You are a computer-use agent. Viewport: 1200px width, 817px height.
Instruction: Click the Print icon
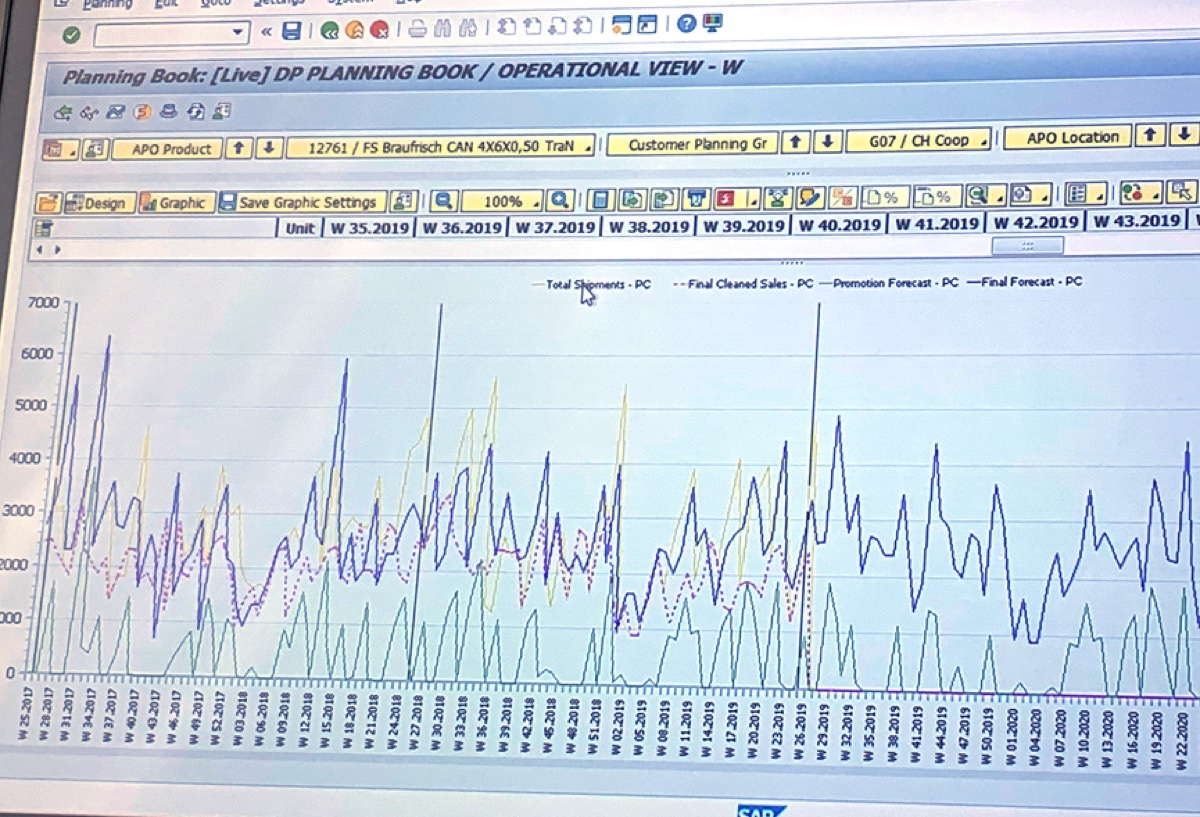(x=417, y=30)
